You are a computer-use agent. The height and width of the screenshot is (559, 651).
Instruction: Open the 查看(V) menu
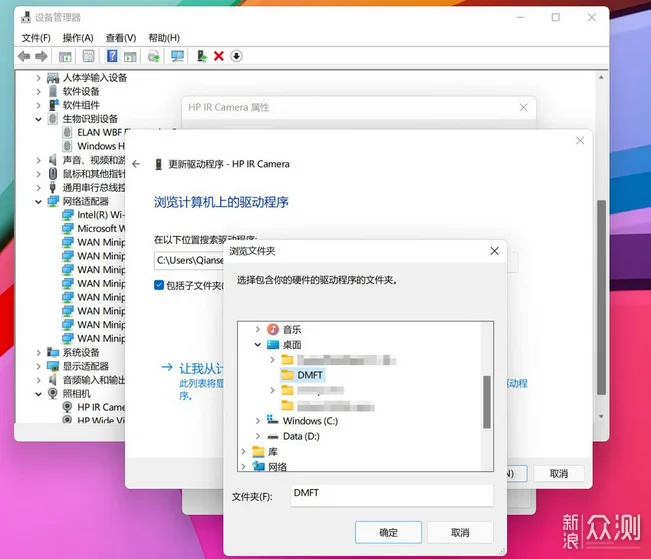coord(121,38)
